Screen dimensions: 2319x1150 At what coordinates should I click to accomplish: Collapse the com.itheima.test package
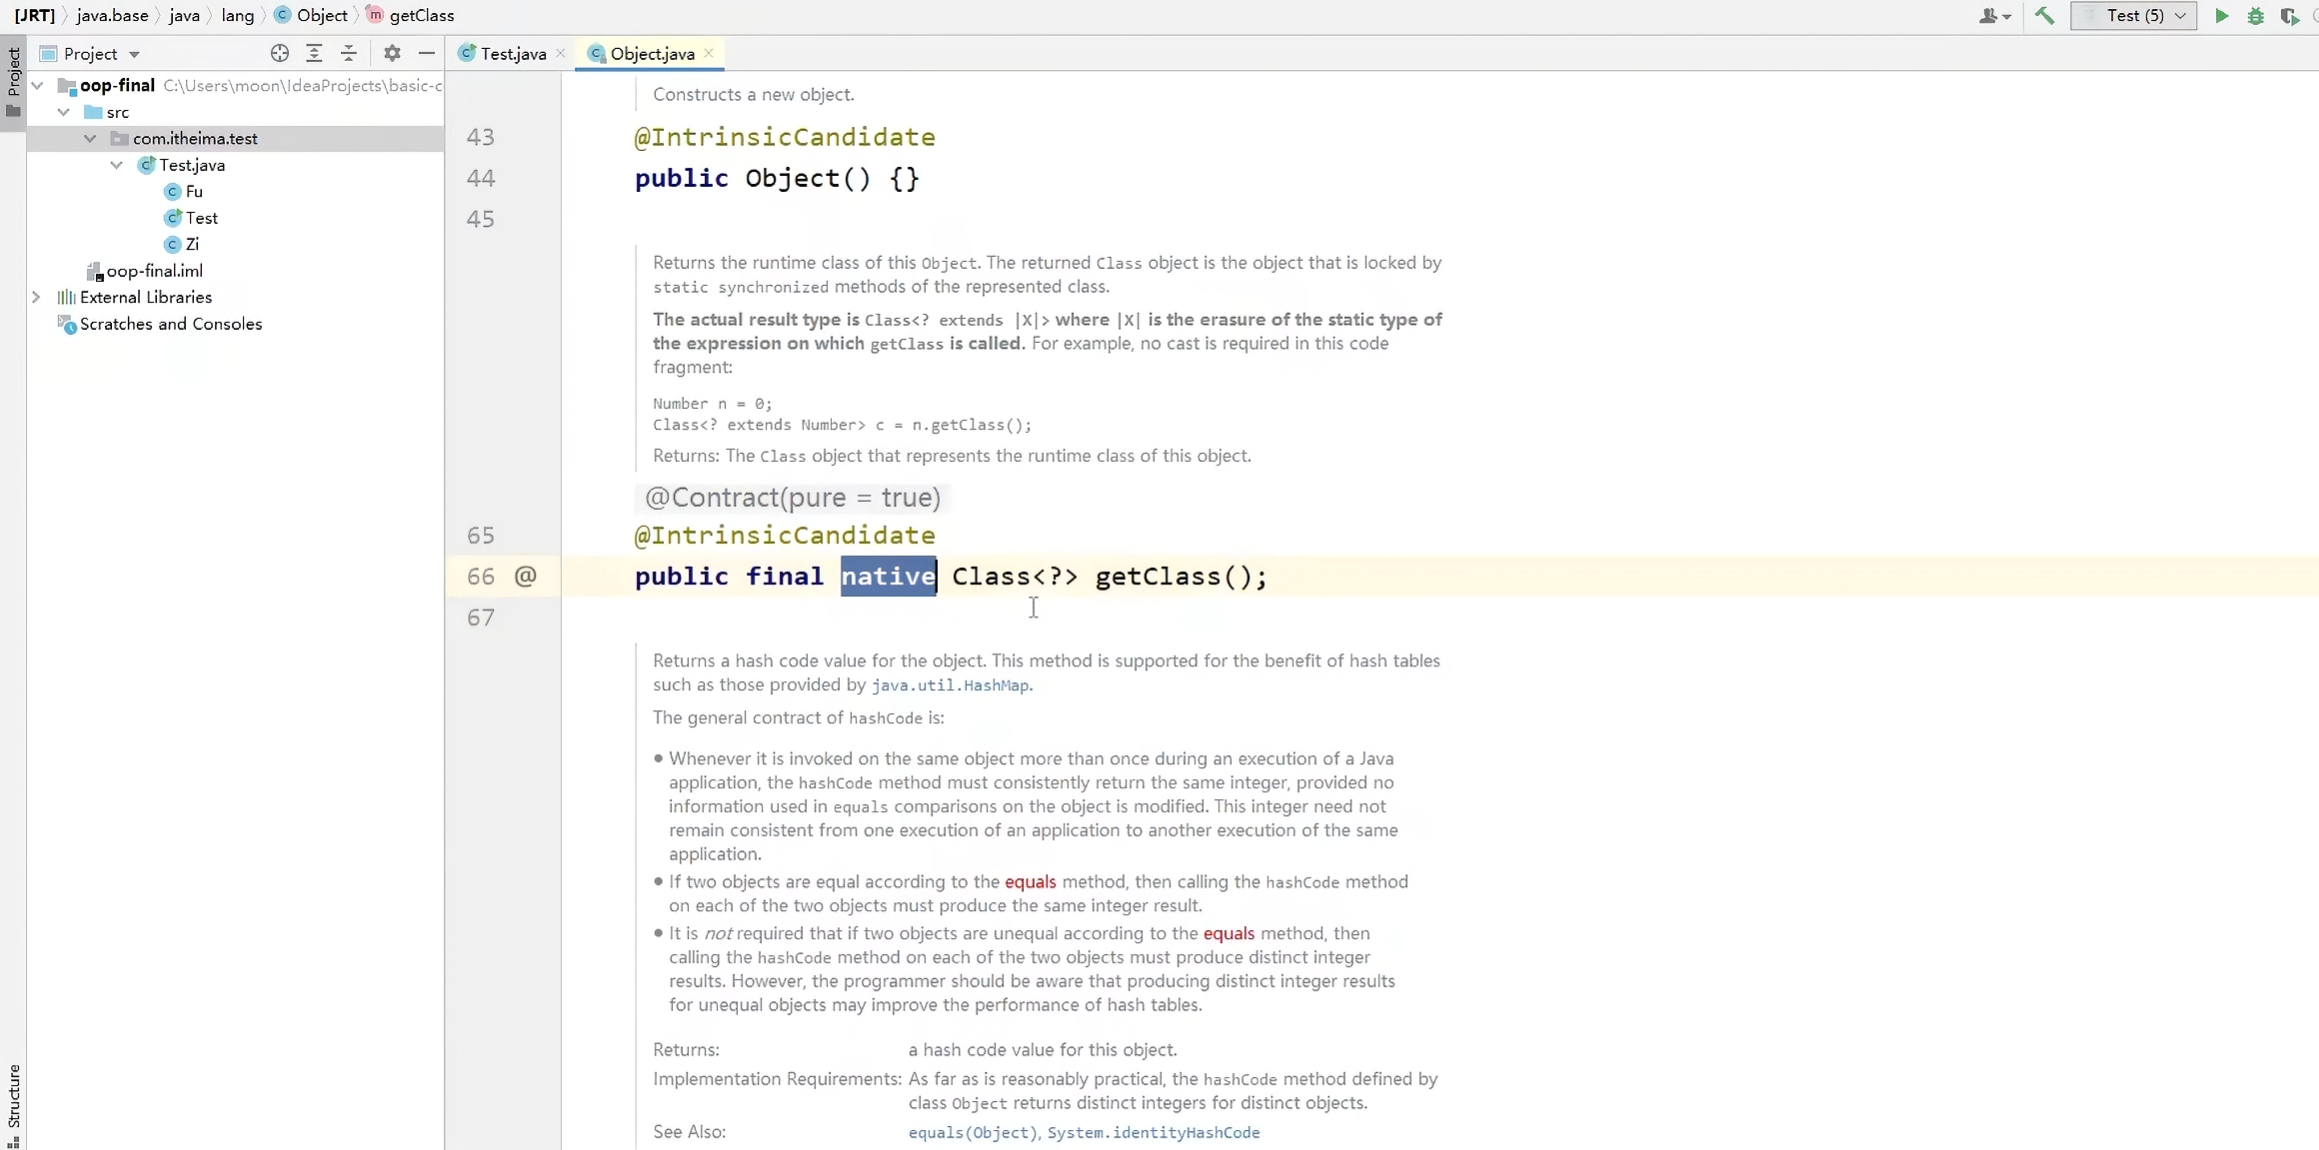[90, 139]
